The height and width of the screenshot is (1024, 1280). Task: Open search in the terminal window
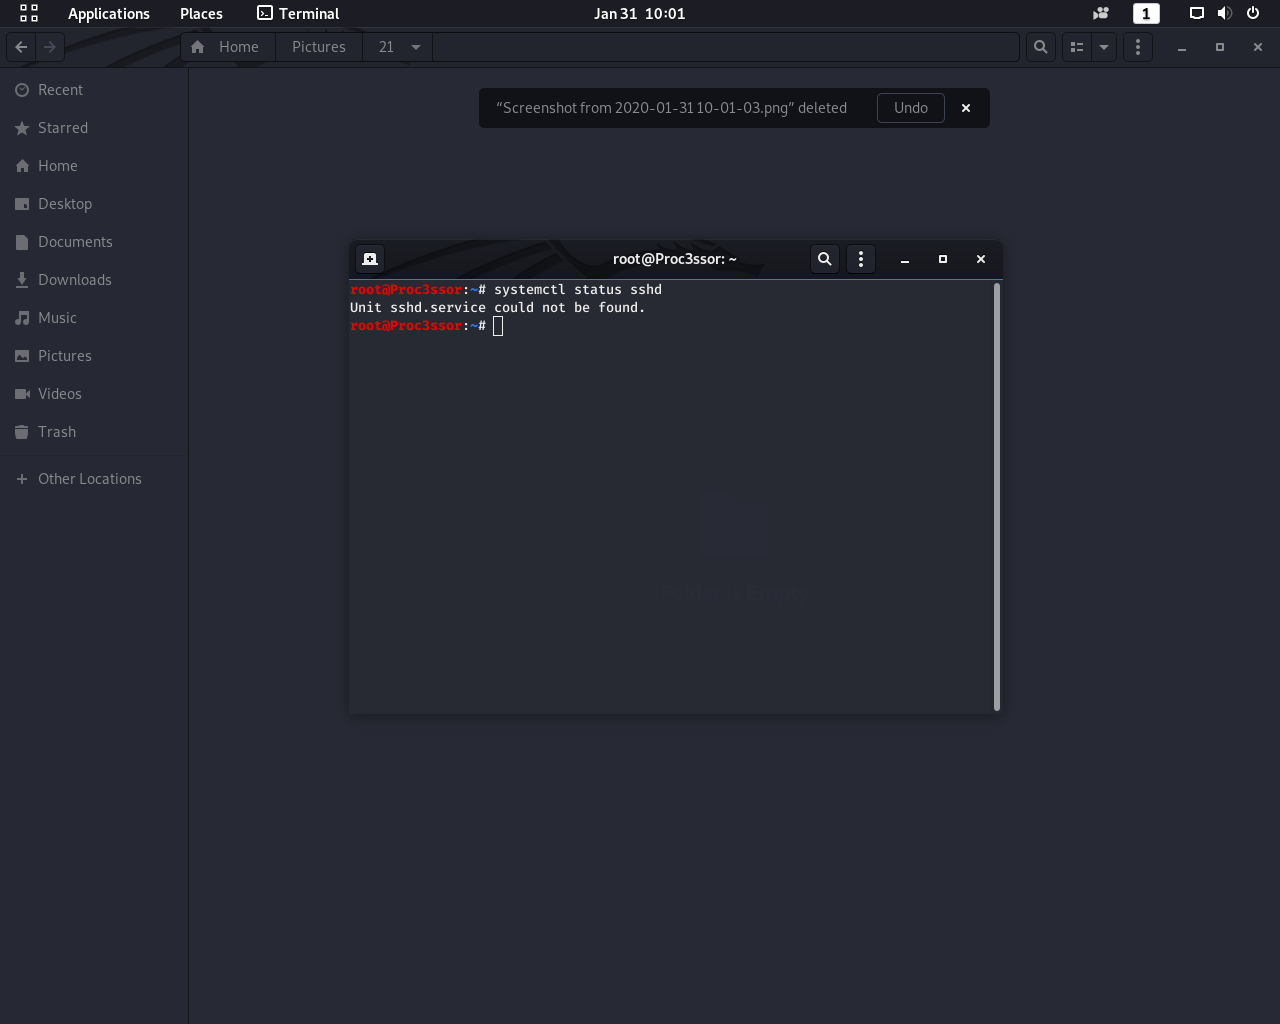(x=825, y=259)
